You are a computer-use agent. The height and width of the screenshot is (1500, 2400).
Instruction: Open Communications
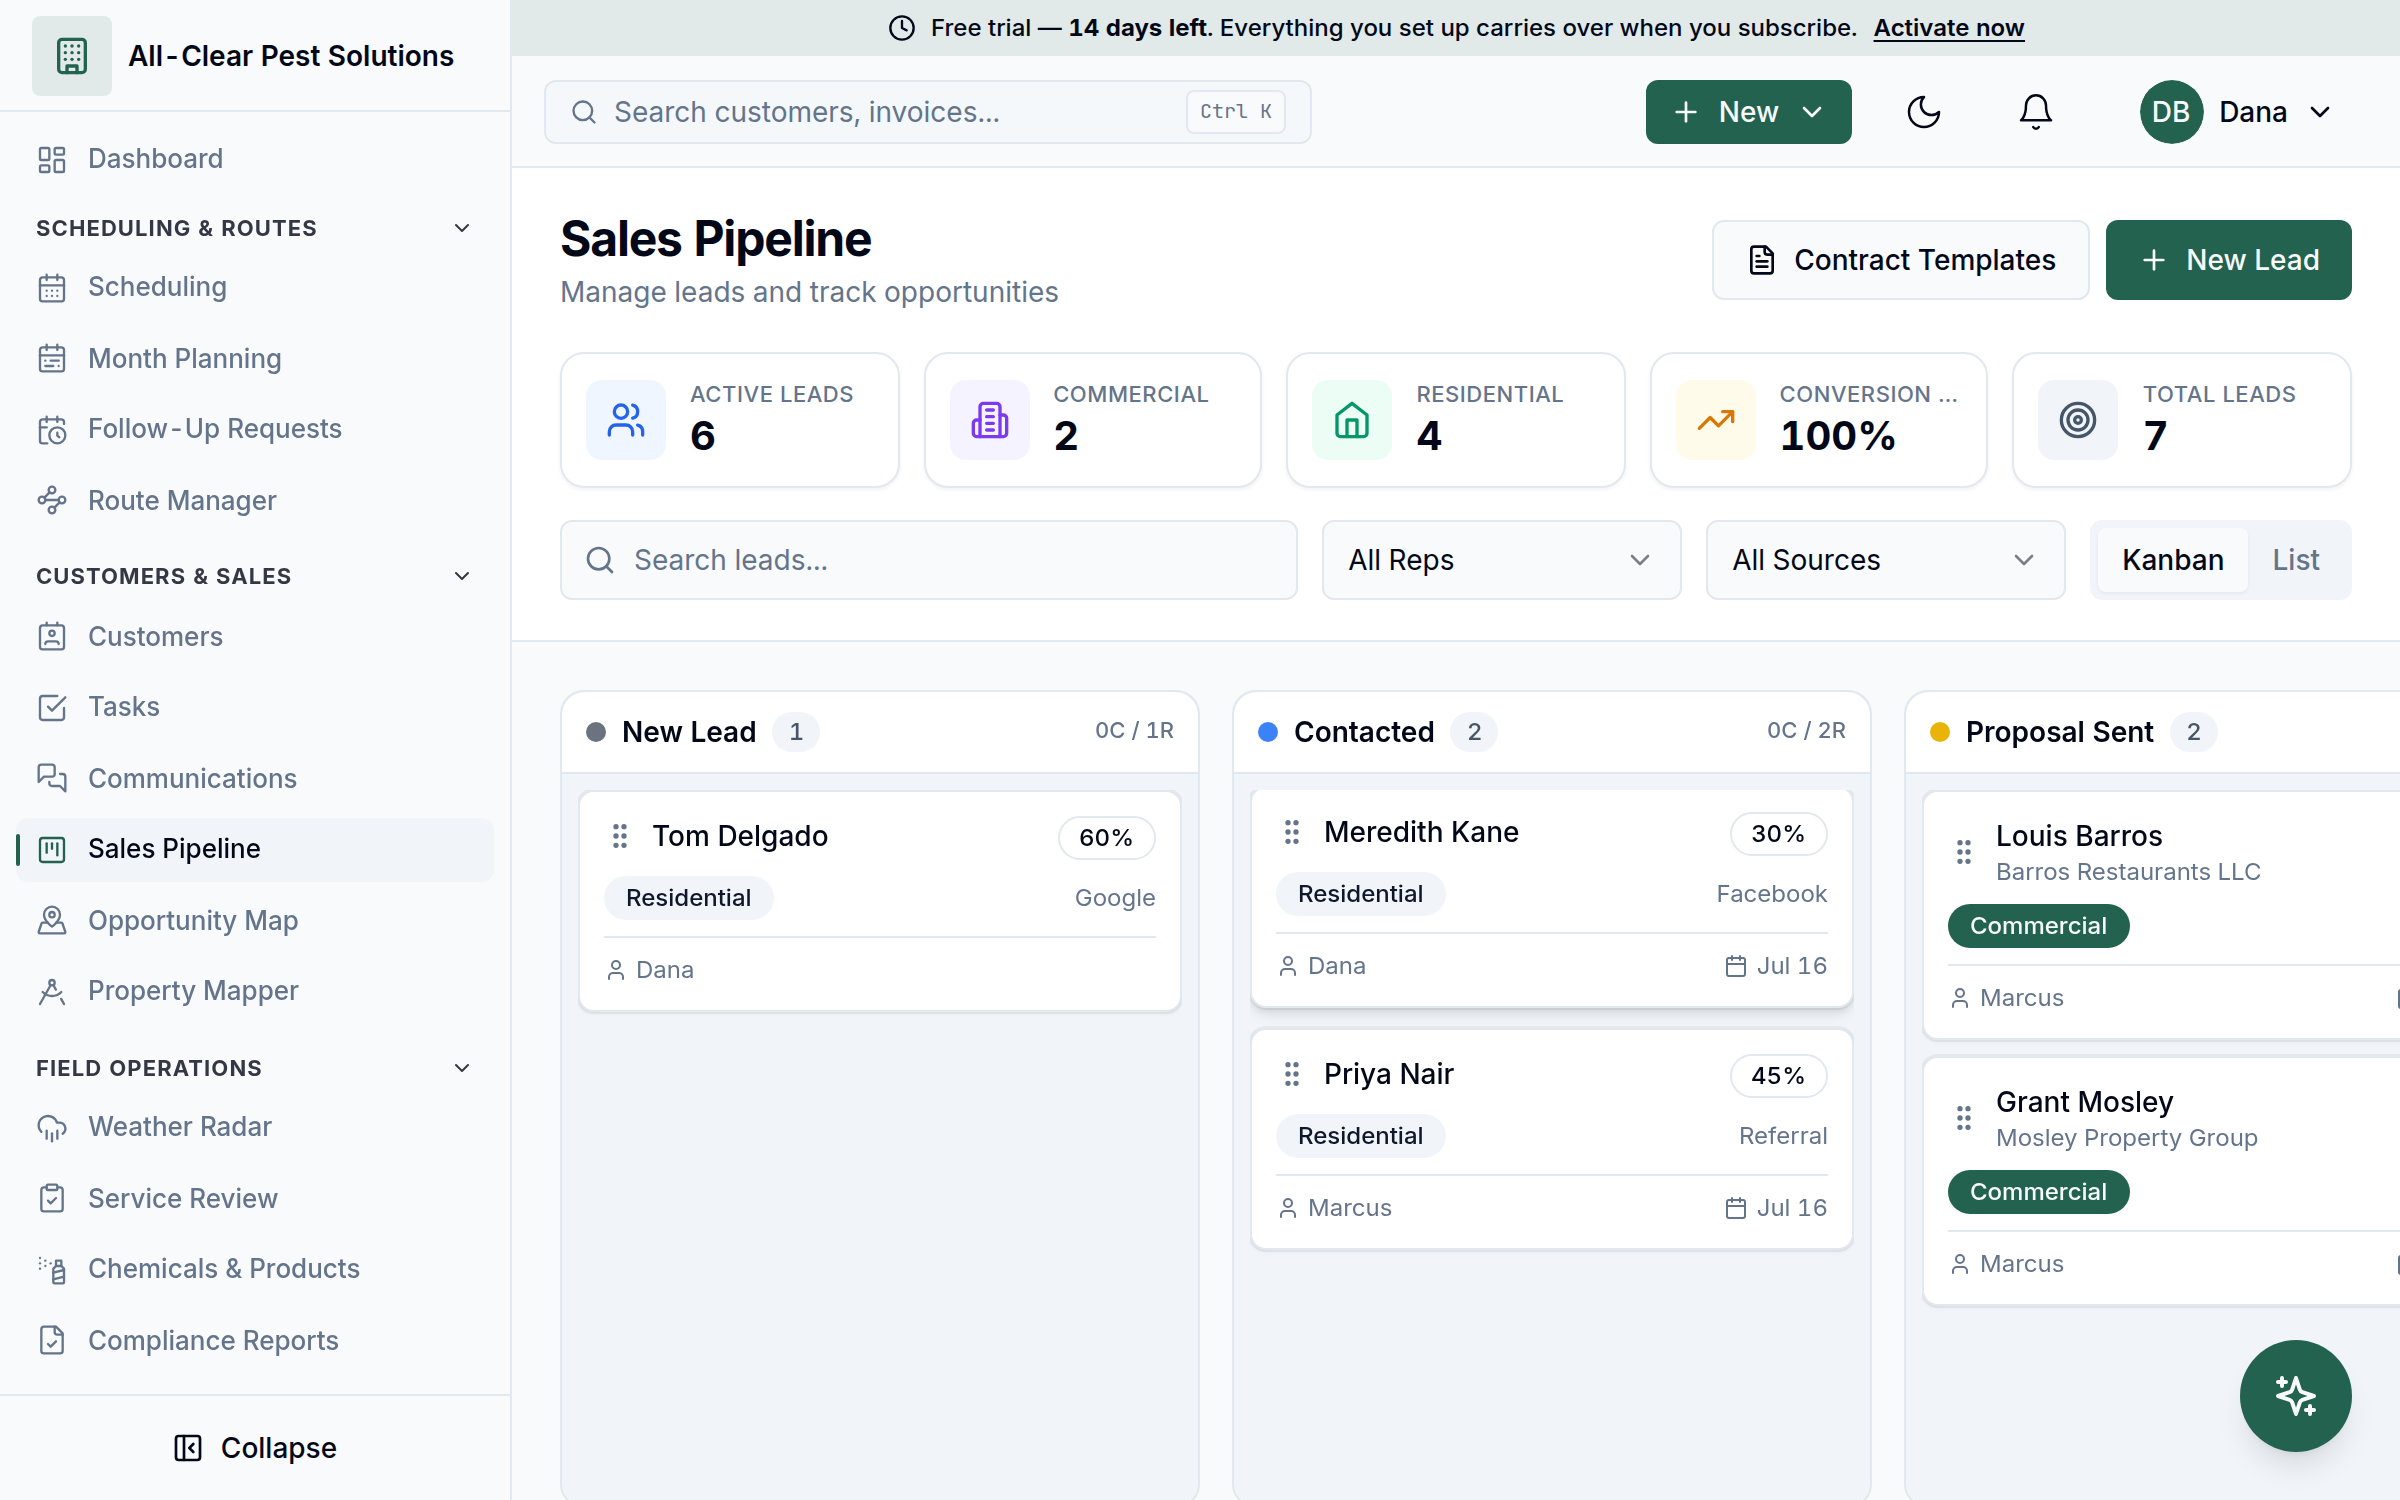tap(255, 778)
